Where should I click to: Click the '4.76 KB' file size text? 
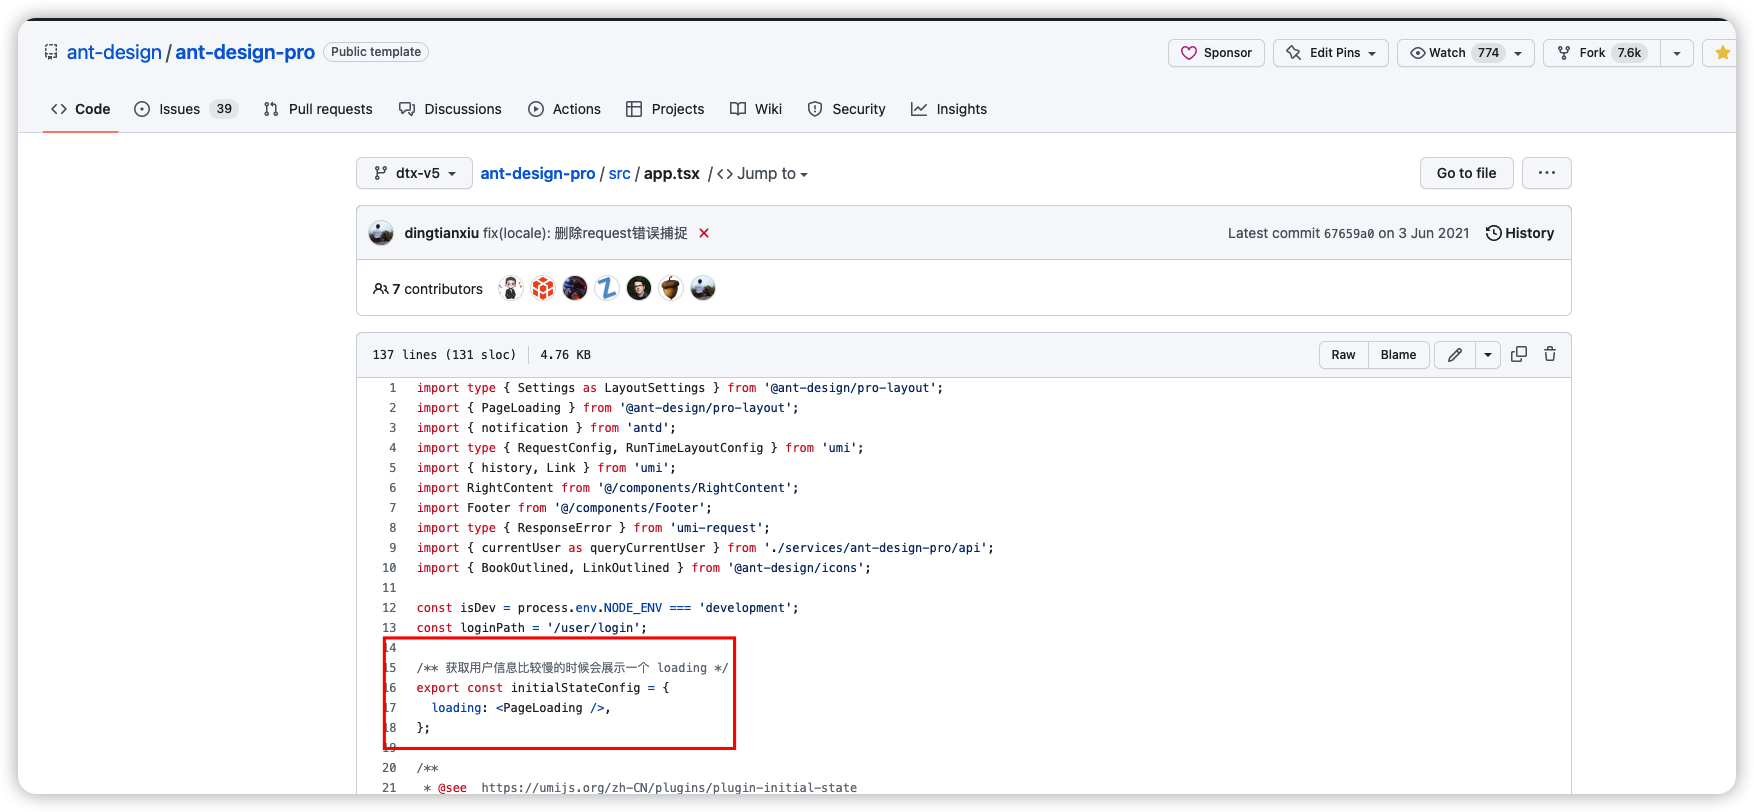[x=565, y=355]
